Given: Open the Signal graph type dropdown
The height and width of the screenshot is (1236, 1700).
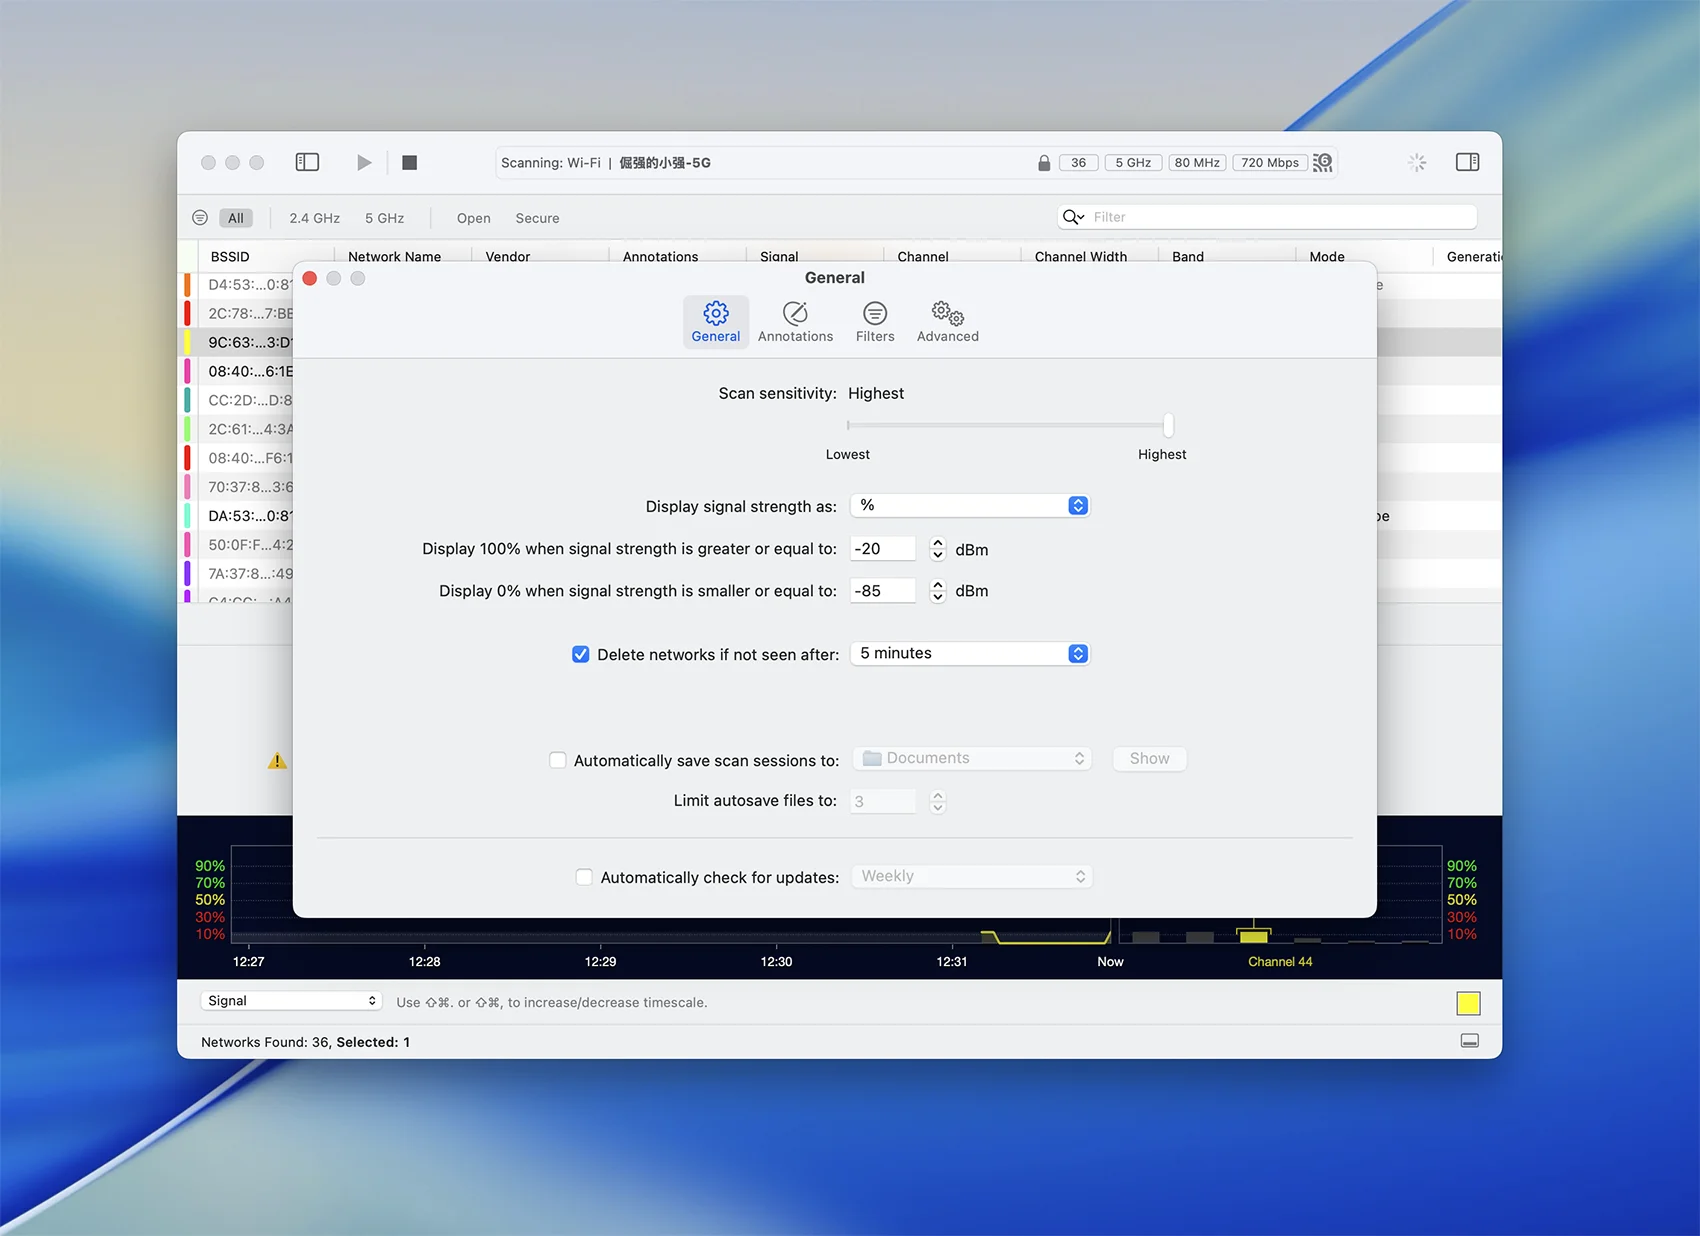Looking at the screenshot, I should [291, 1001].
